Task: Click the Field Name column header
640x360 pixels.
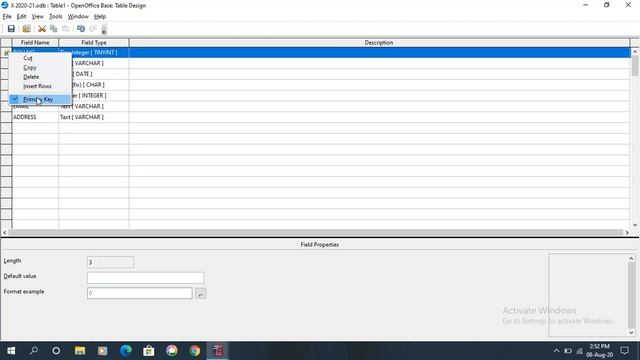Action: pos(35,42)
